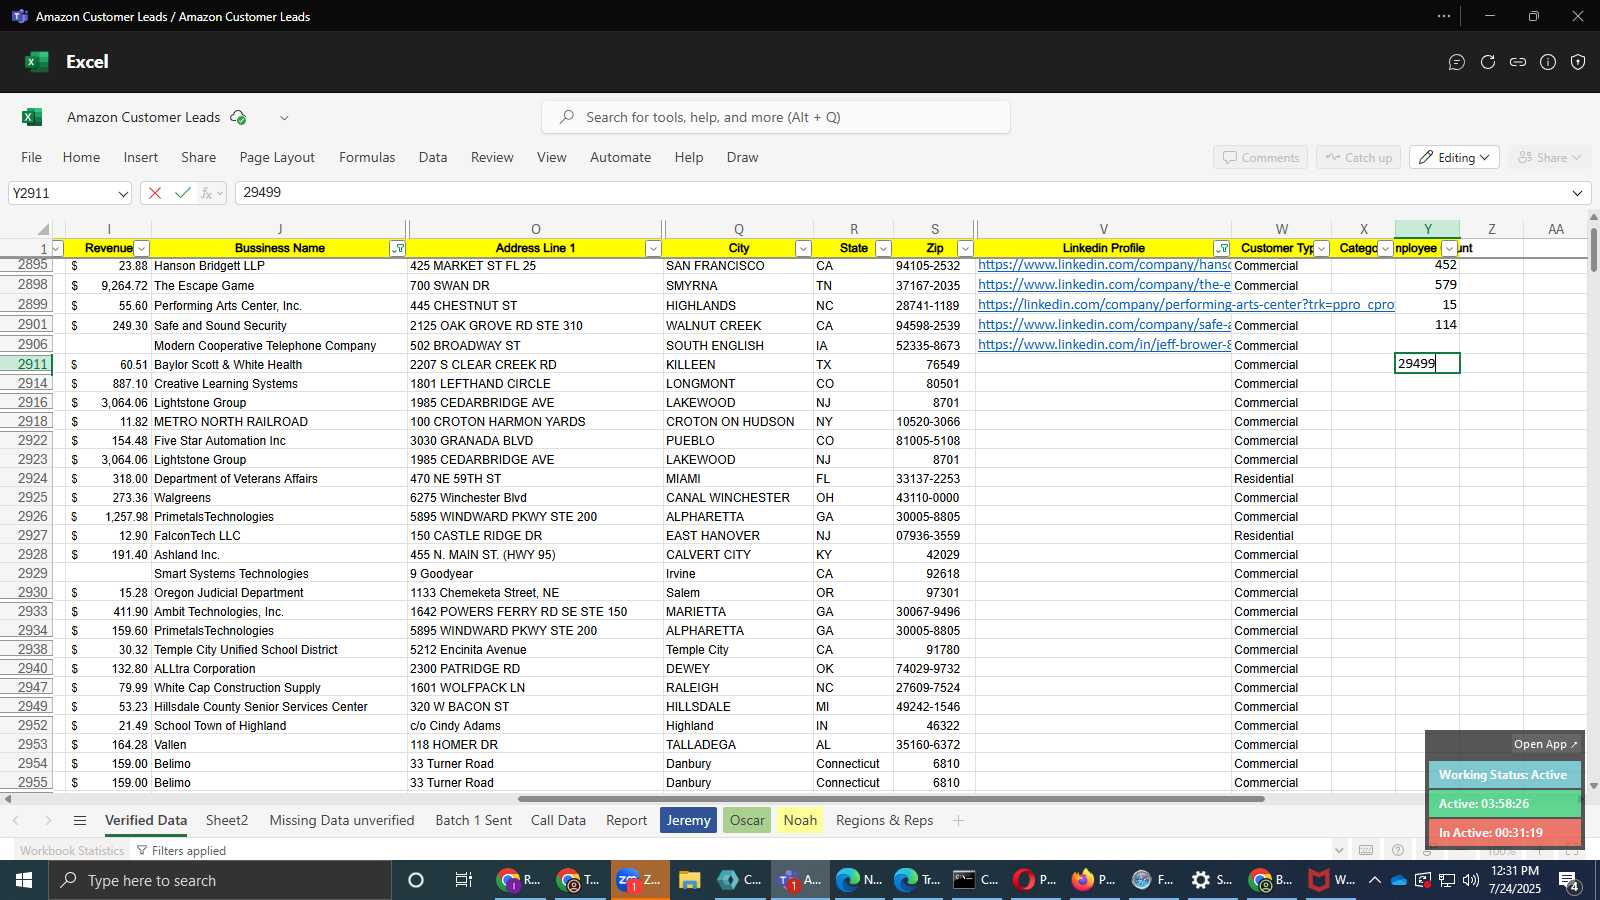The image size is (1600, 900).
Task: Switch to the Jeremy sheet
Action: (688, 820)
